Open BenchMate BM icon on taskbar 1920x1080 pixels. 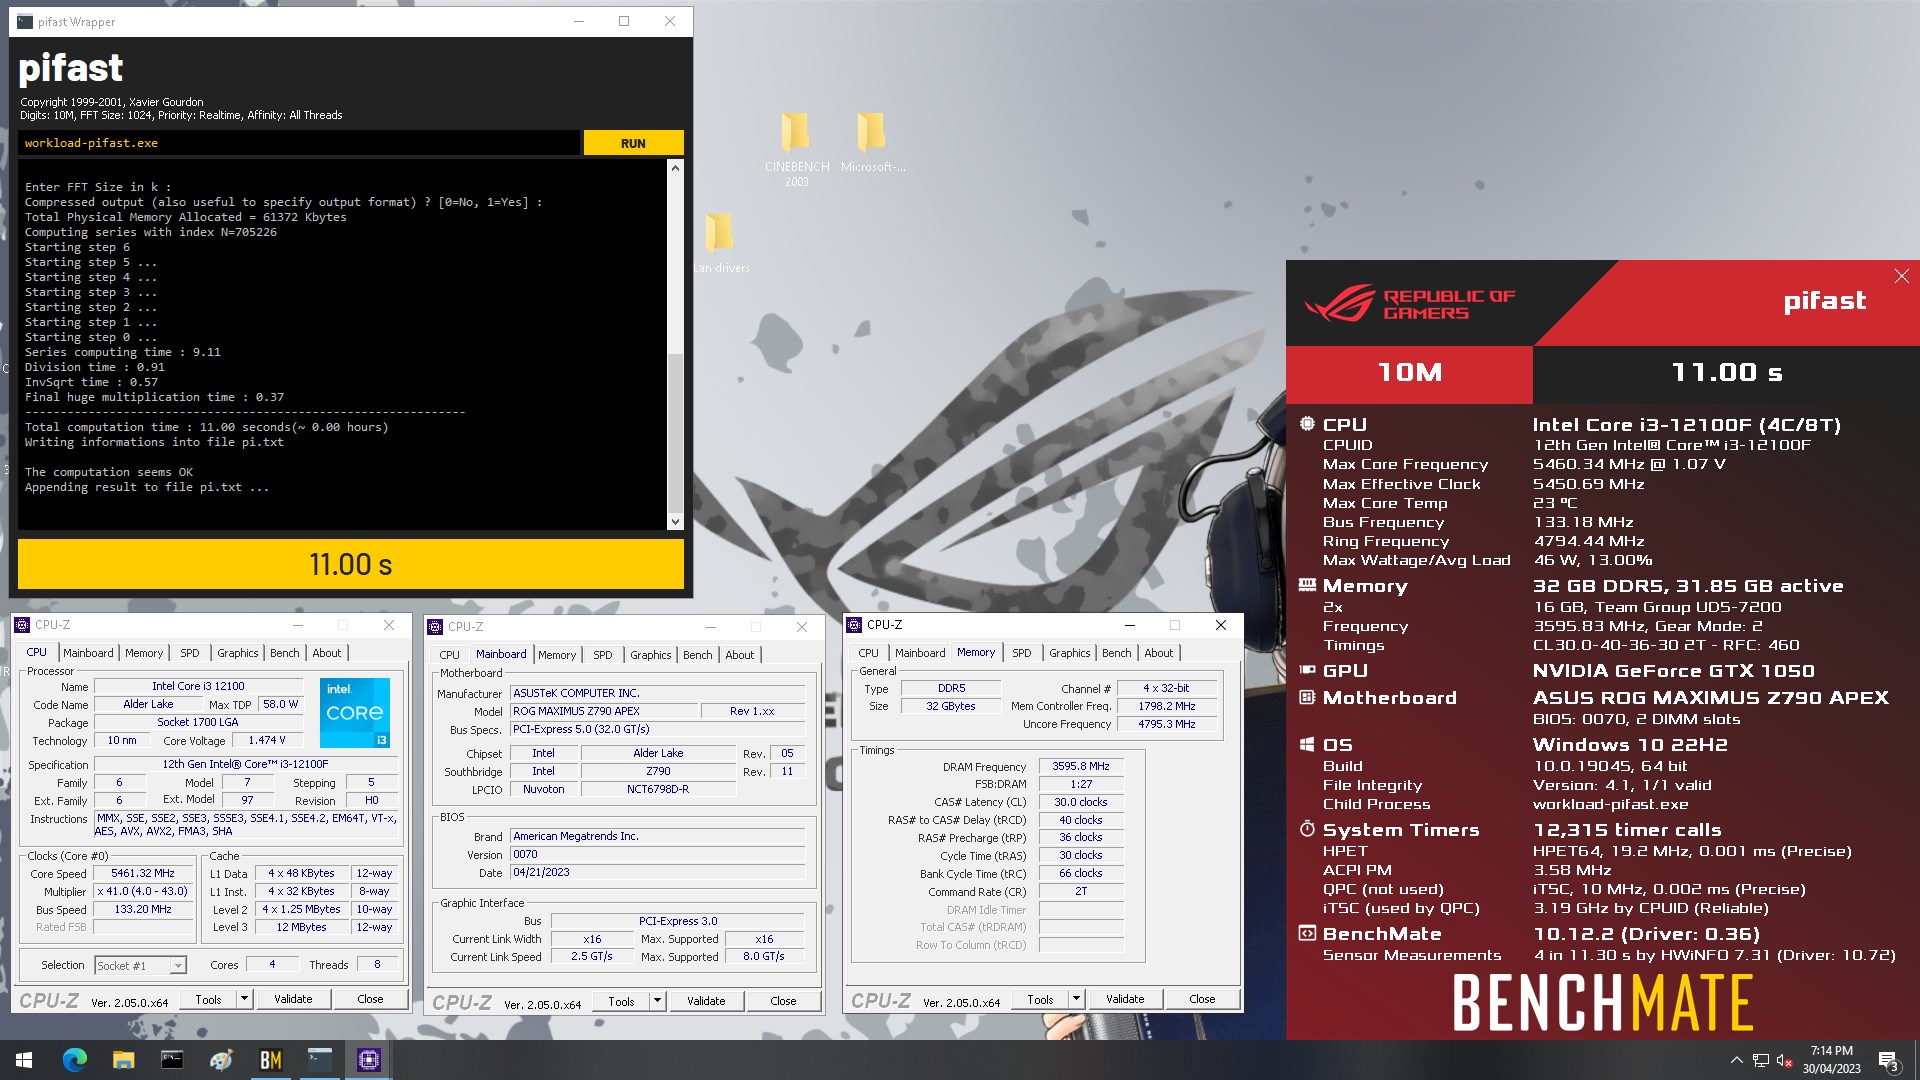point(270,1060)
